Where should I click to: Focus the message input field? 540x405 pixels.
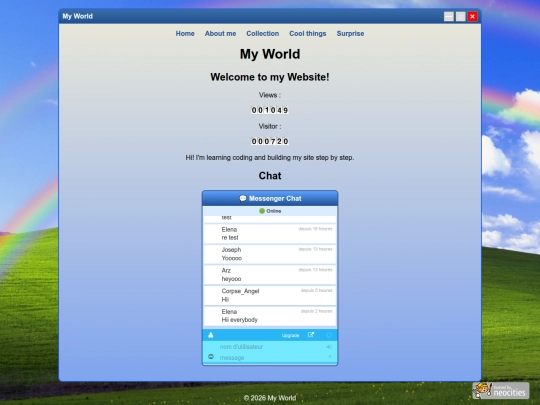pos(271,358)
